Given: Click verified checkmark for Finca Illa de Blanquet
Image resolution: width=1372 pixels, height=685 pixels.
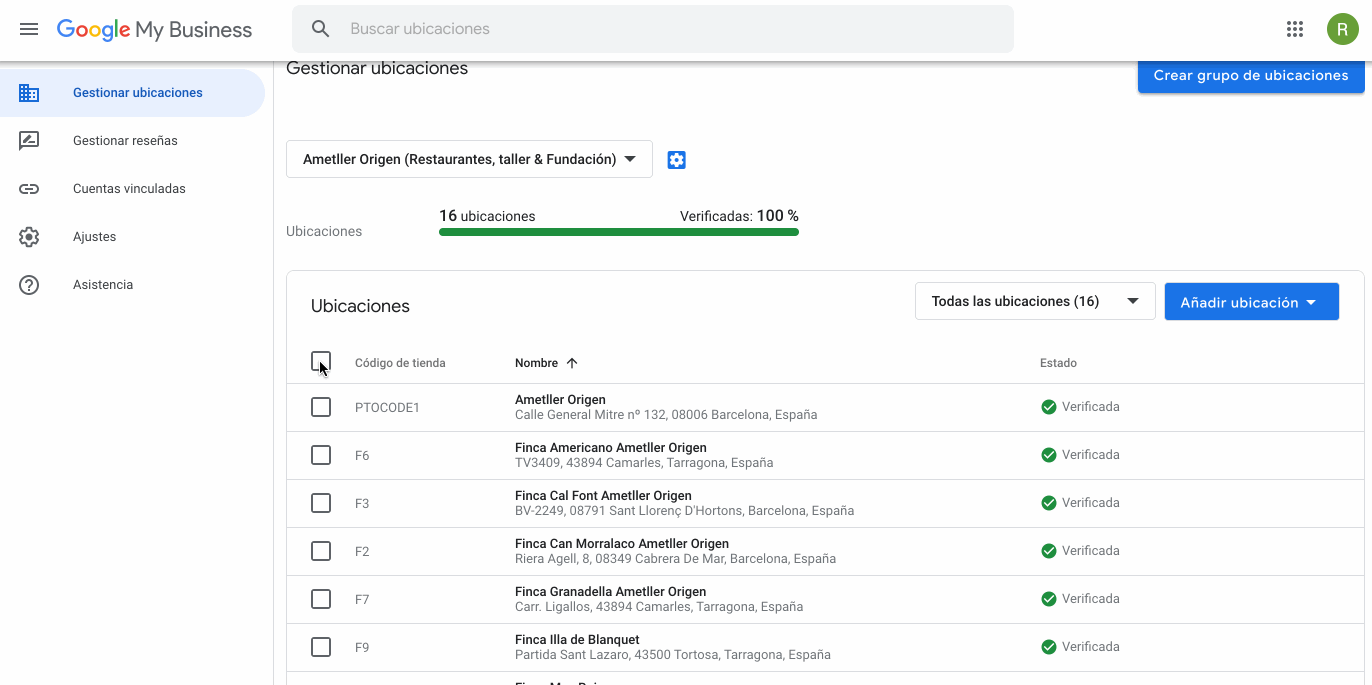Looking at the screenshot, I should pyautogui.click(x=1049, y=647).
